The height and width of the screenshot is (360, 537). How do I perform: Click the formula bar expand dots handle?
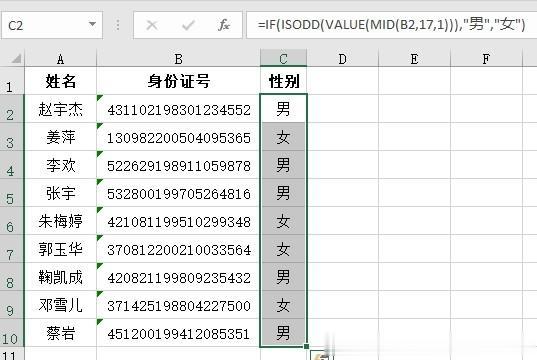coord(118,25)
